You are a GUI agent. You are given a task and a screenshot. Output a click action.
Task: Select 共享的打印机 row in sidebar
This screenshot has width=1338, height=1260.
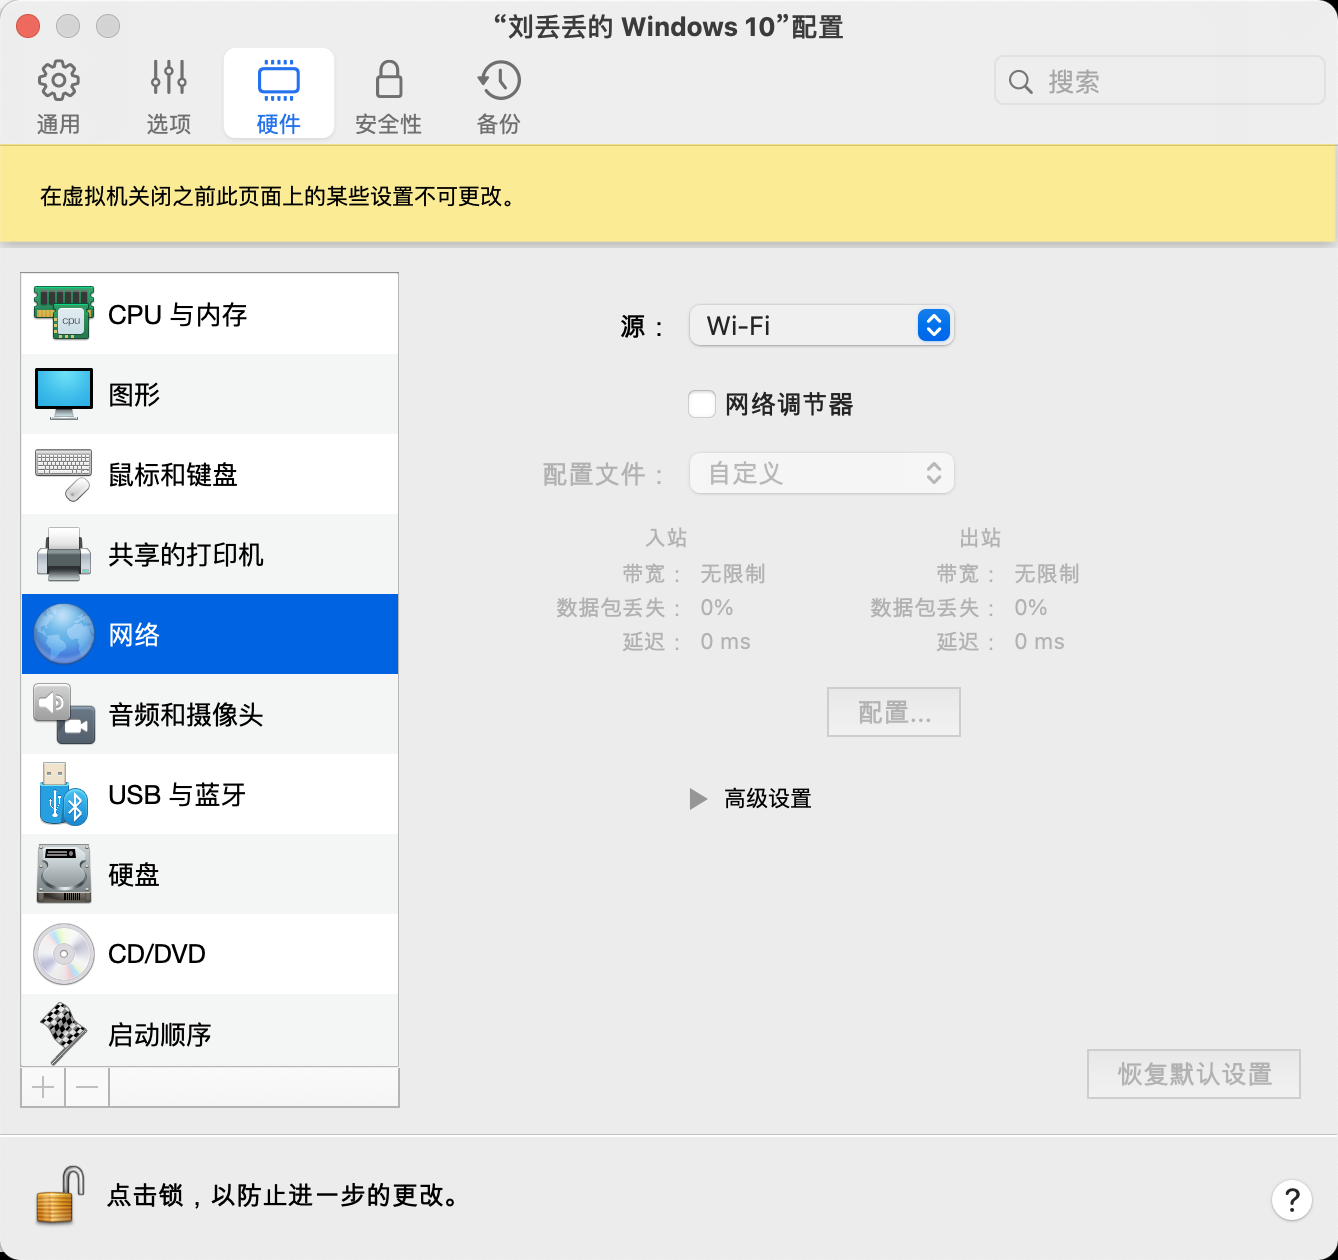210,554
